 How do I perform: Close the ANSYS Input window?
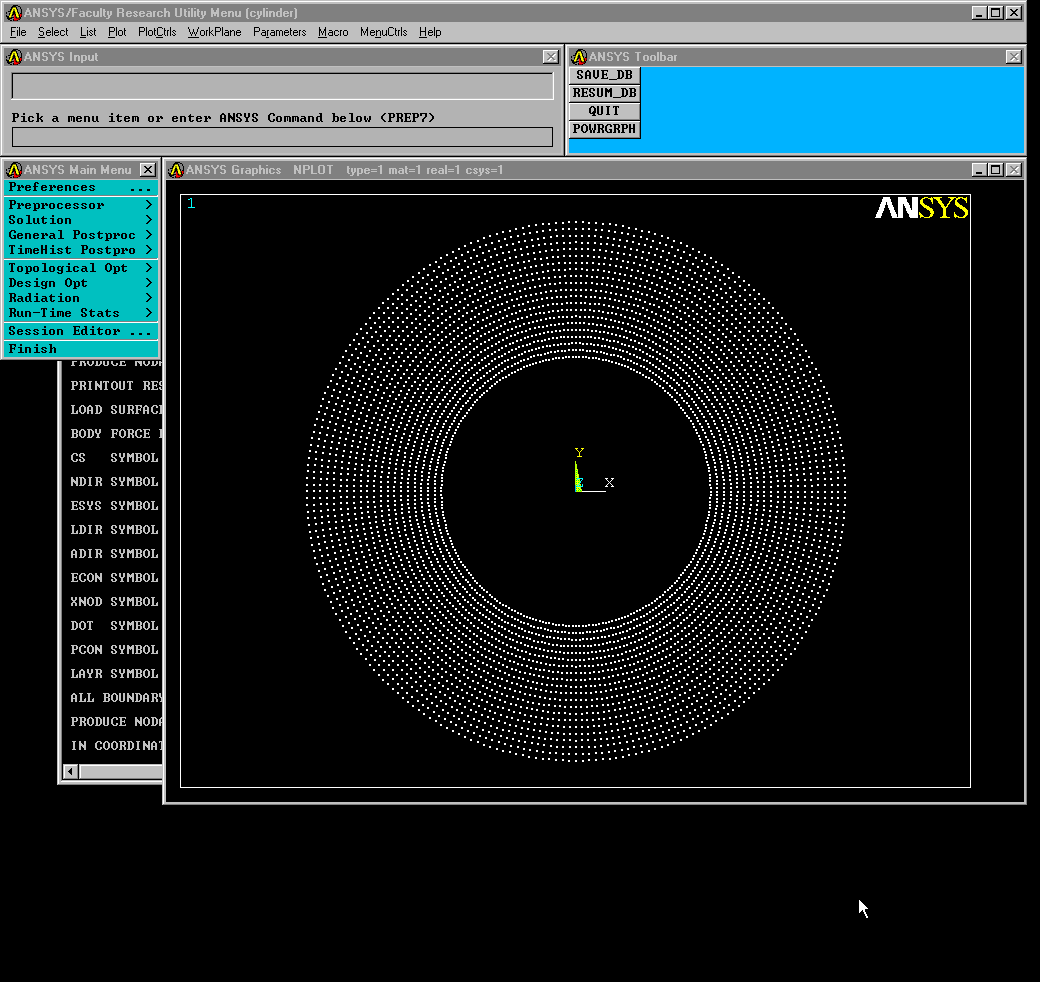551,57
